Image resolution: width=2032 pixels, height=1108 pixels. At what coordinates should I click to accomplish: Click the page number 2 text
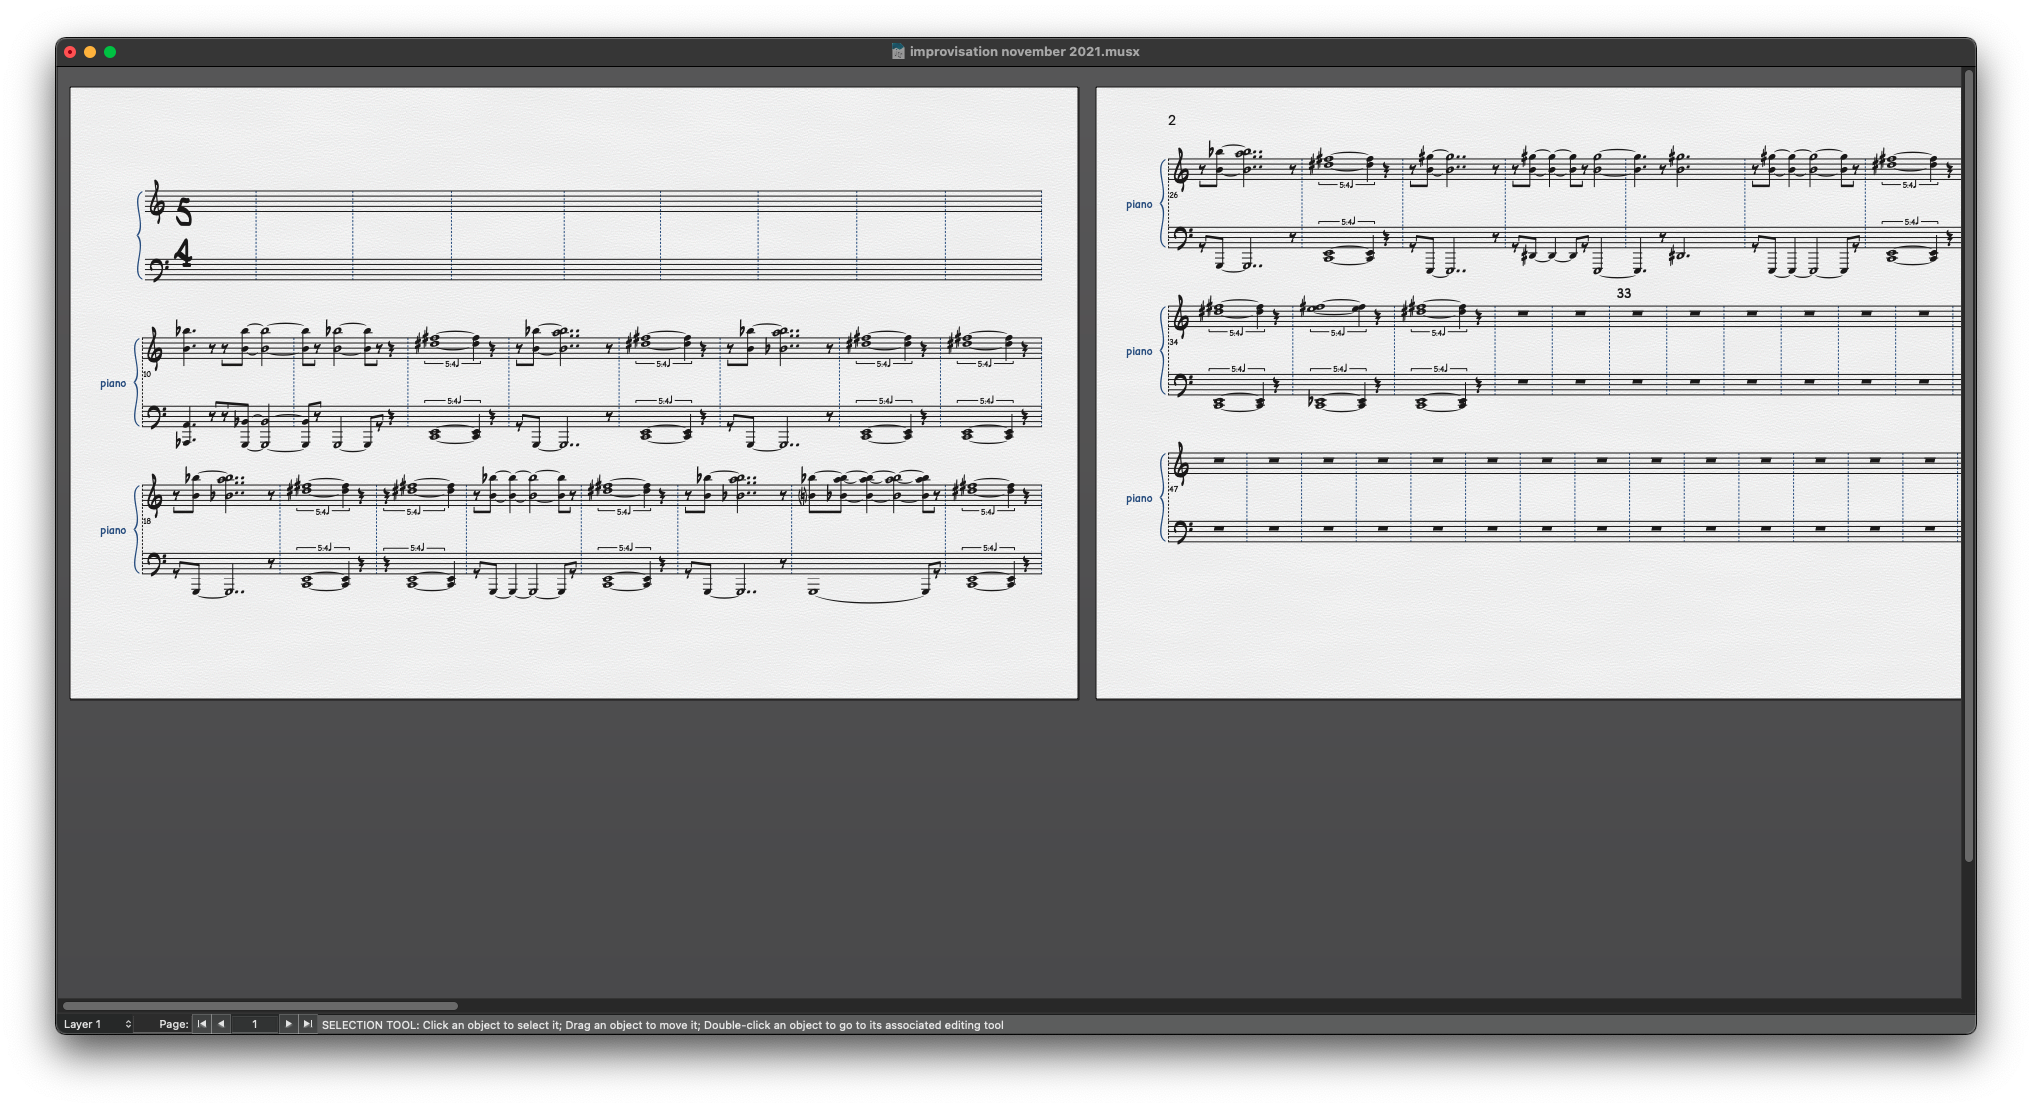(1172, 121)
